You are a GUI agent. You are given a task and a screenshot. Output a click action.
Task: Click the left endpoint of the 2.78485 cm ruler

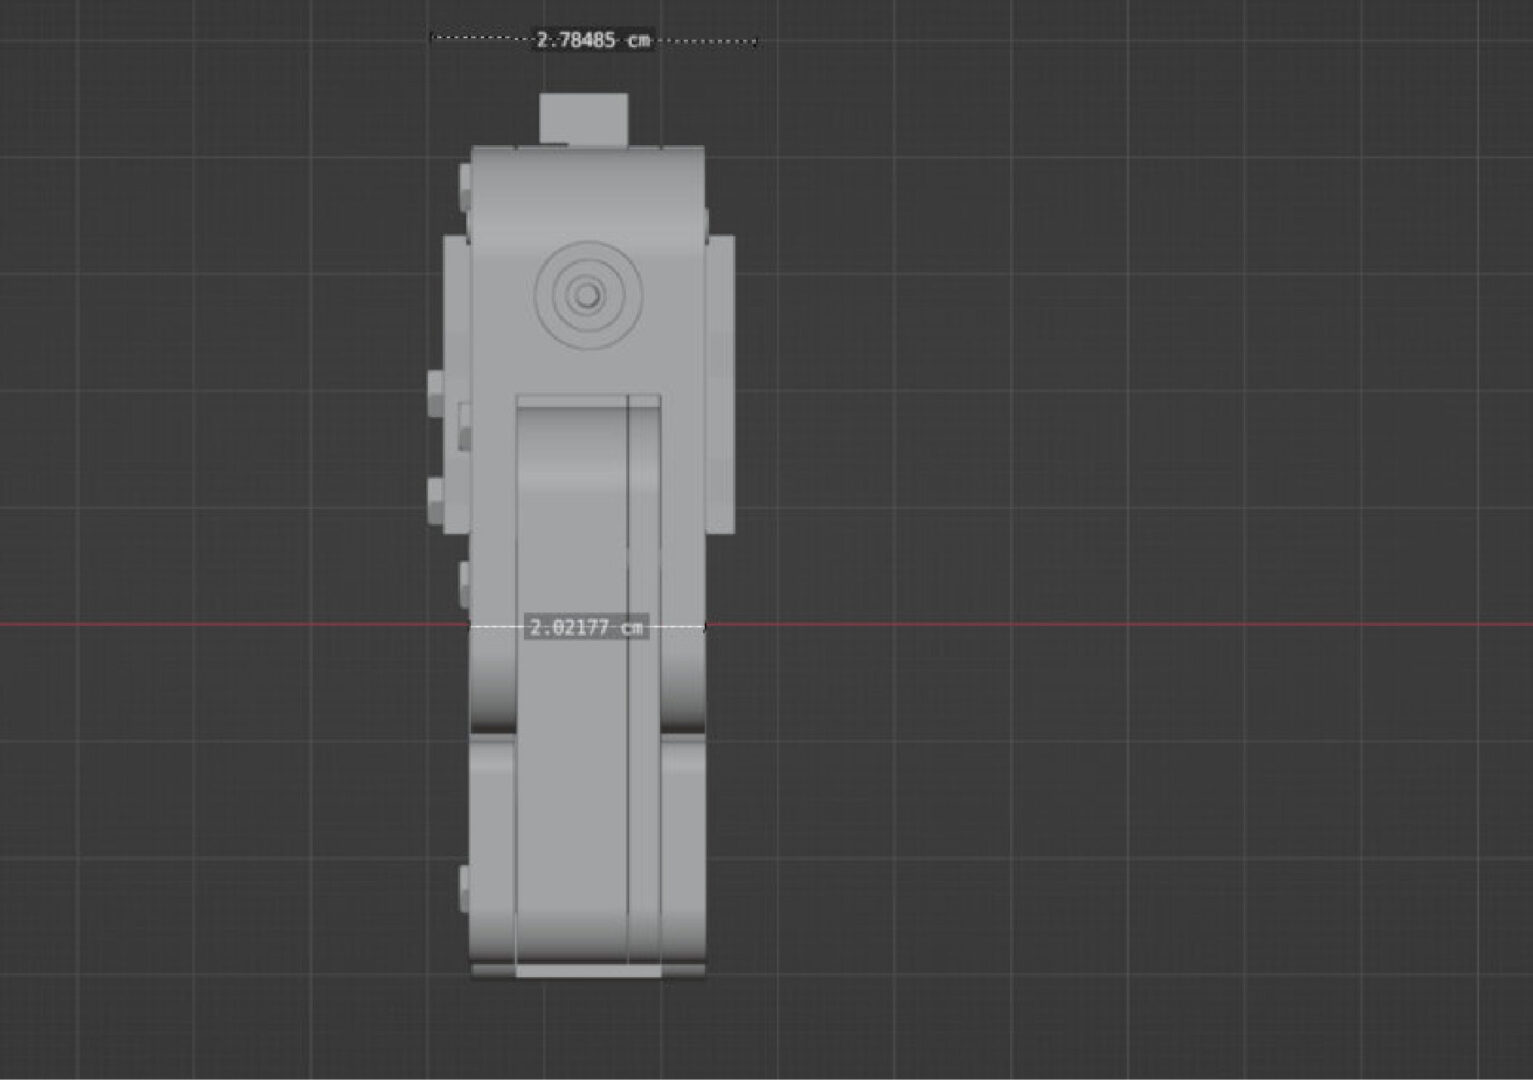click(x=432, y=38)
